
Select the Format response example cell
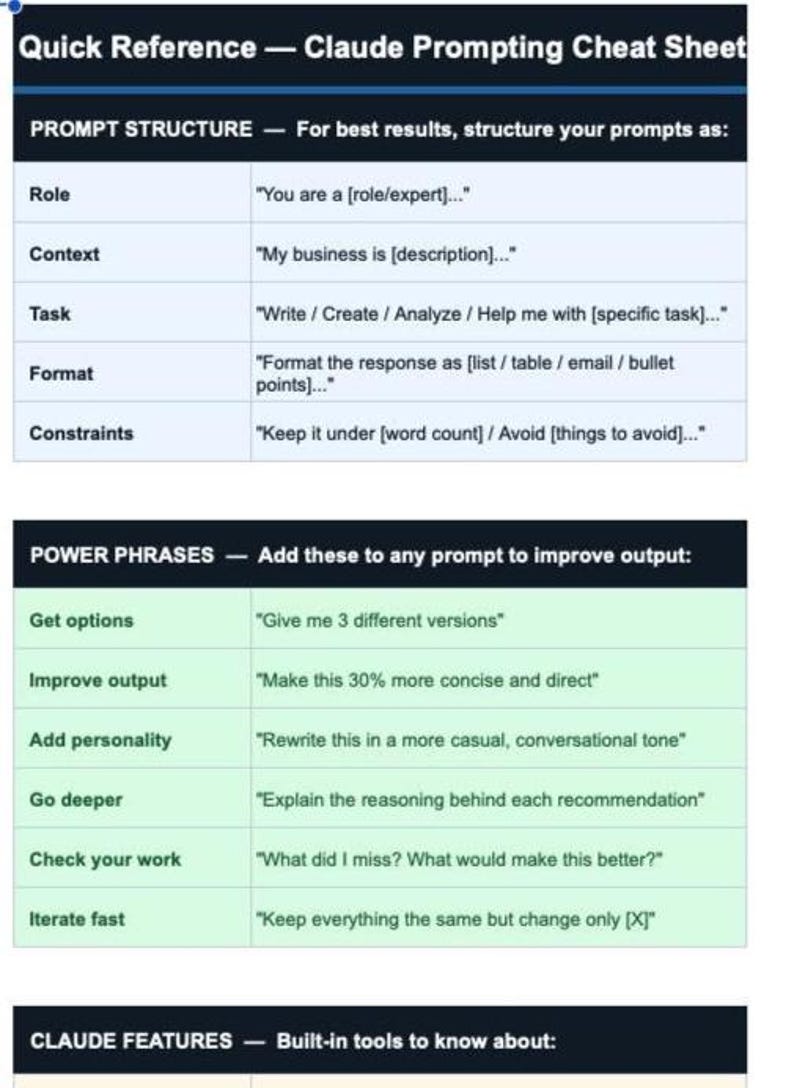[x=498, y=373]
